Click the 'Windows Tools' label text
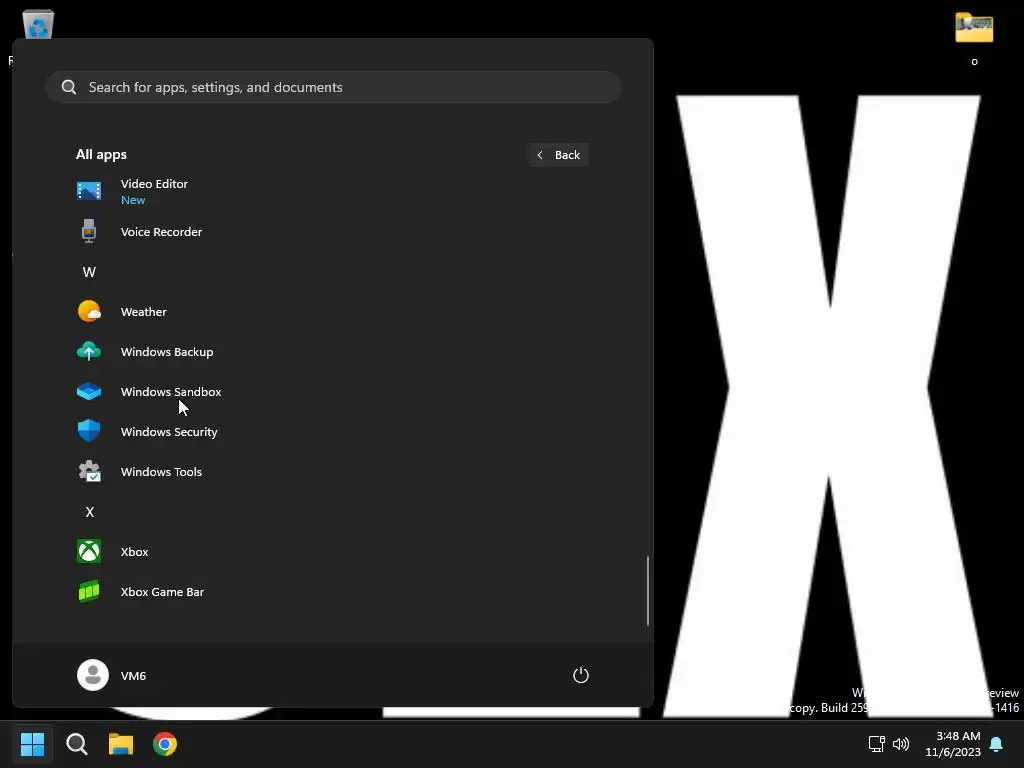This screenshot has width=1024, height=768. 161,472
